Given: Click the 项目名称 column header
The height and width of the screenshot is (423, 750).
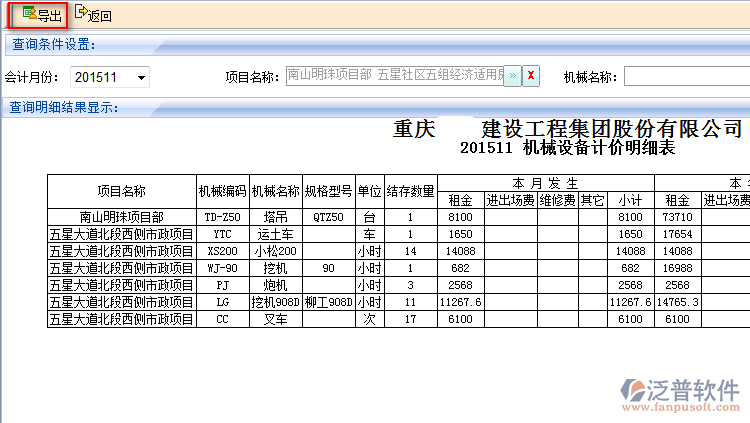Looking at the screenshot, I should pos(122,191).
